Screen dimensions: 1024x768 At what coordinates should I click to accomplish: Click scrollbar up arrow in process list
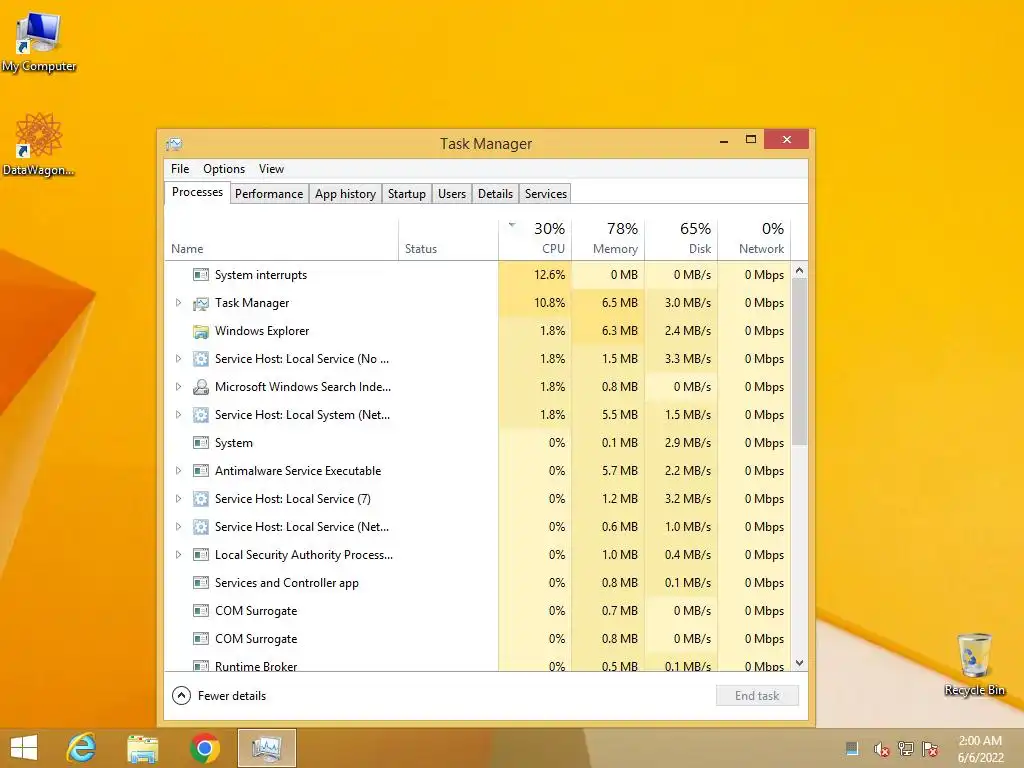[799, 270]
